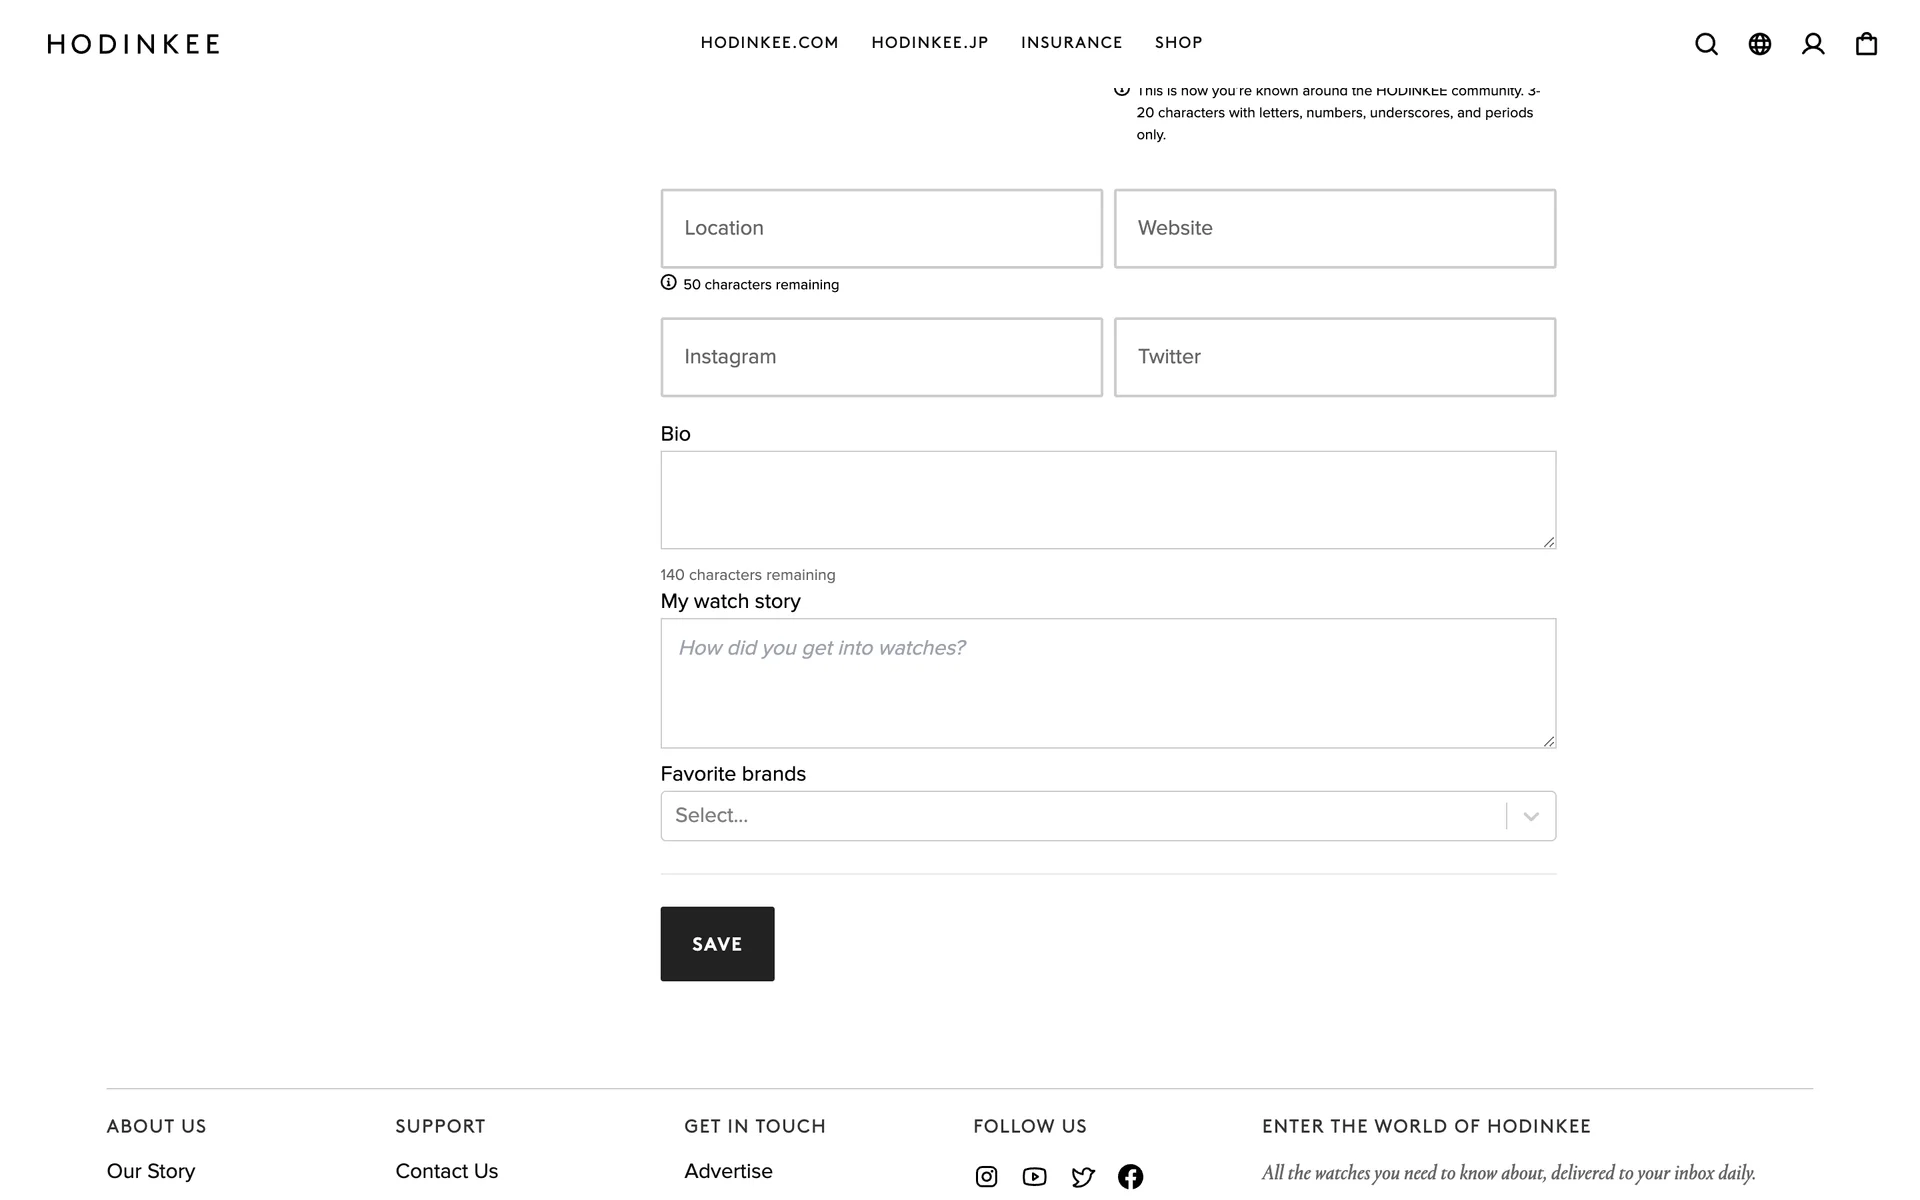The height and width of the screenshot is (1200, 1920).
Task: Visit HODINKEE Instagram footer icon
Action: pos(986,1177)
